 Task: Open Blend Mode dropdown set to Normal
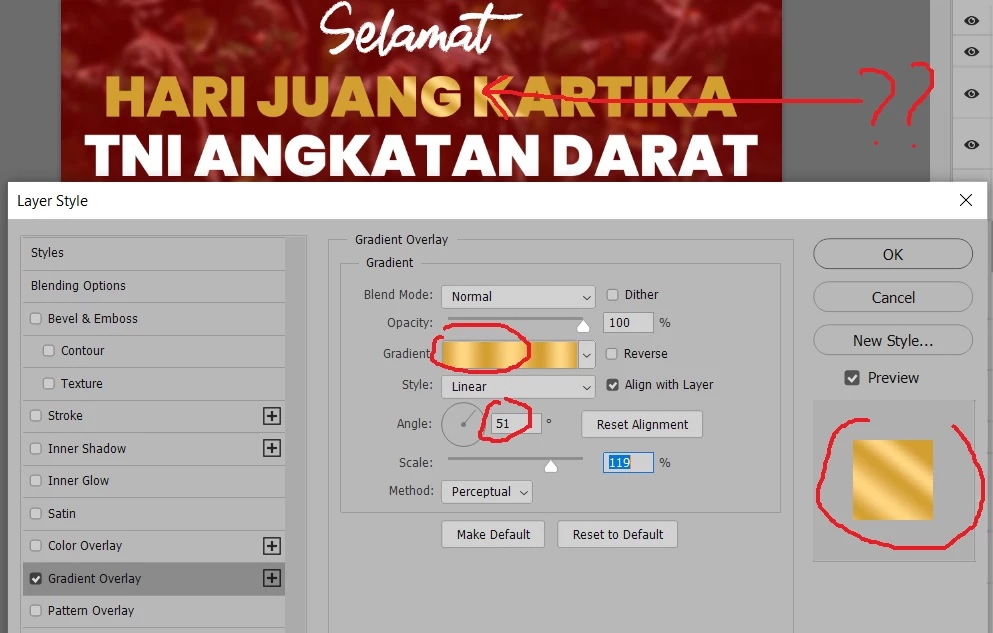tap(518, 297)
